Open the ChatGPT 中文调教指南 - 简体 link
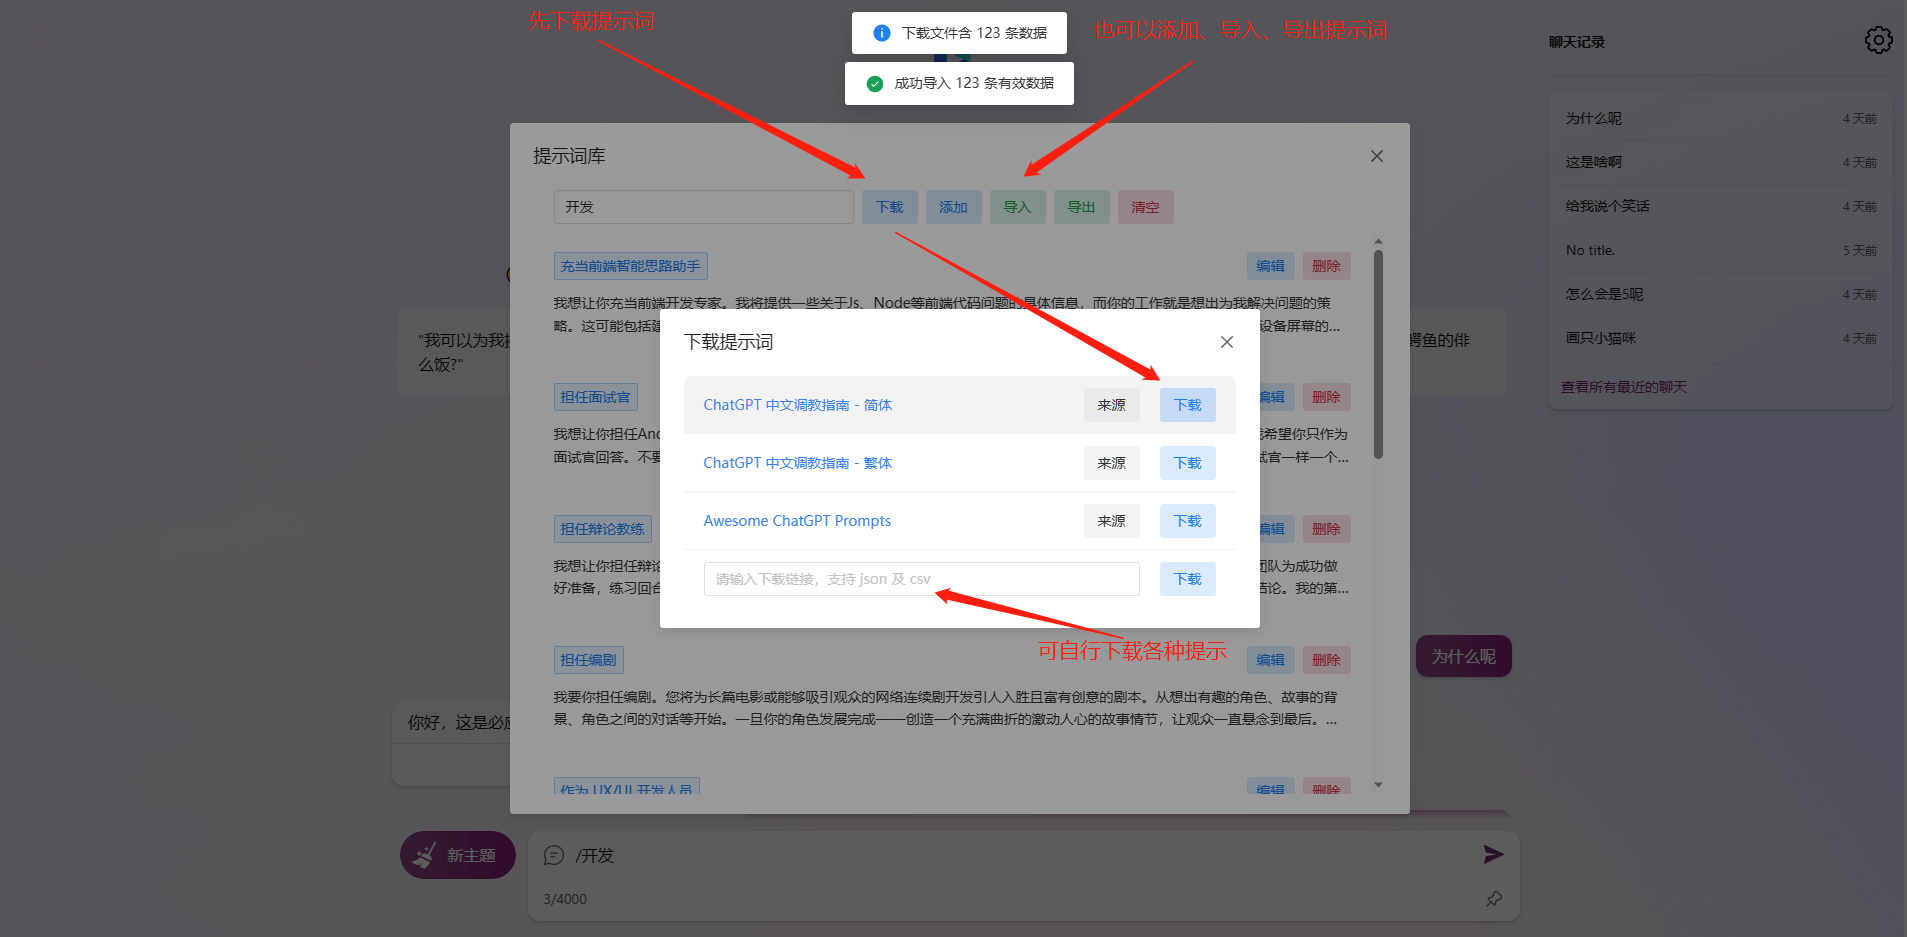 click(x=797, y=404)
